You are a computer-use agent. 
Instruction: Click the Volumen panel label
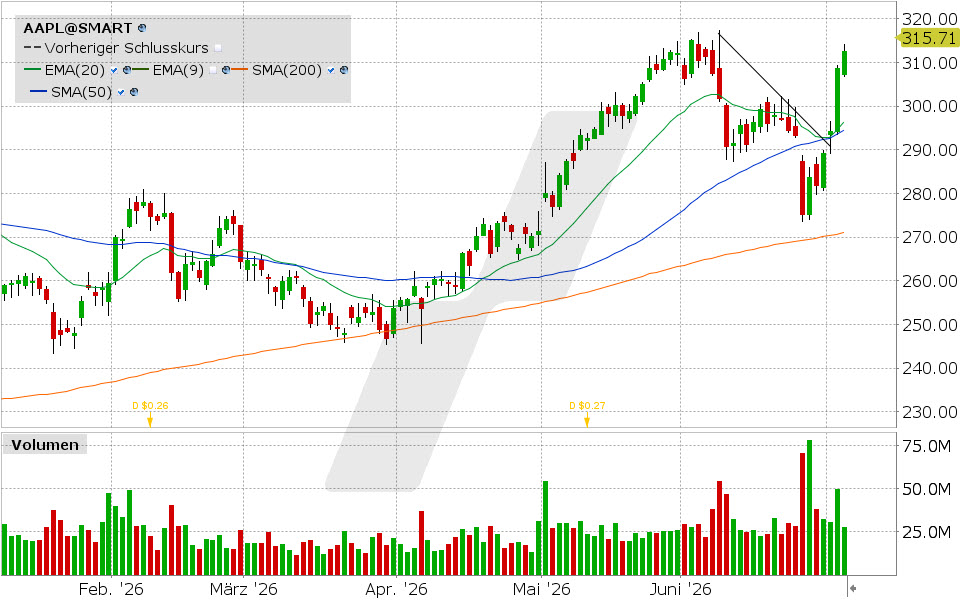(x=45, y=445)
